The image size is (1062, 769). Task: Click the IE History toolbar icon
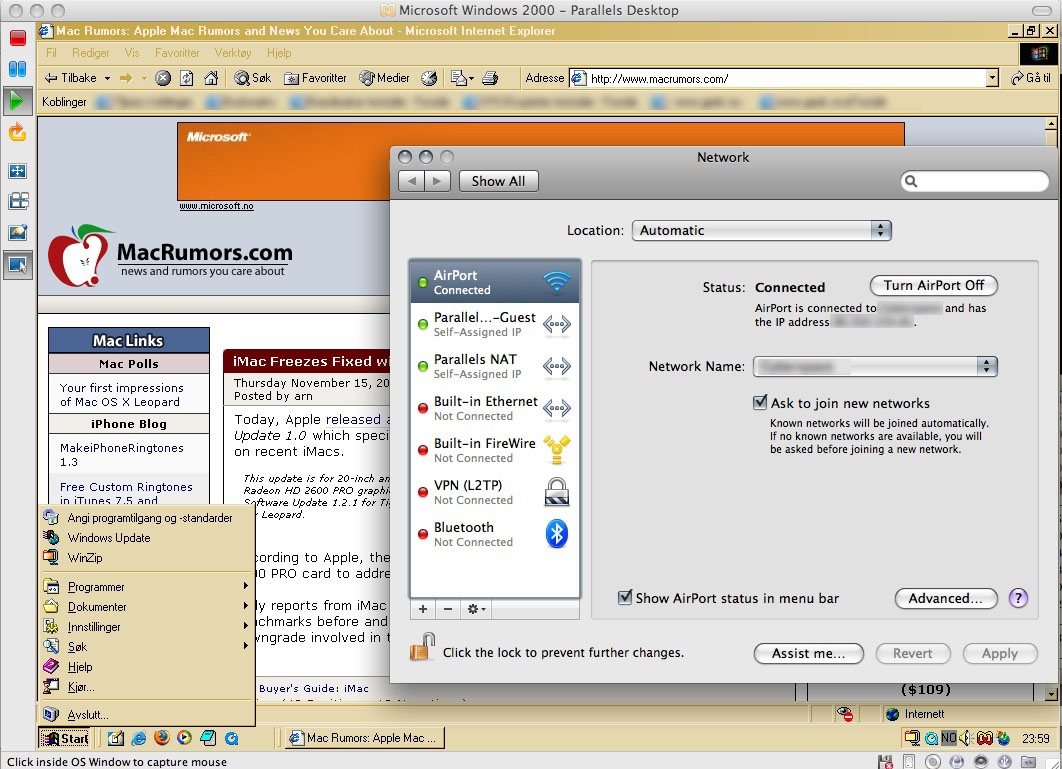(429, 78)
